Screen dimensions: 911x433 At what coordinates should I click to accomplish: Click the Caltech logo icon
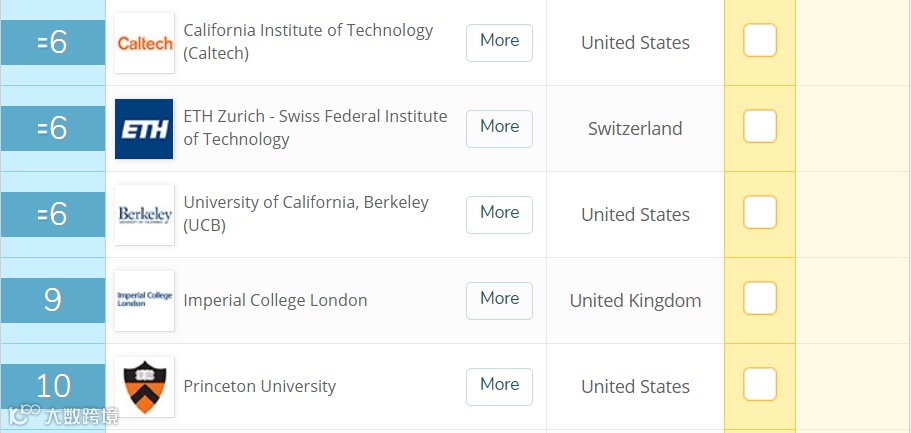point(144,43)
